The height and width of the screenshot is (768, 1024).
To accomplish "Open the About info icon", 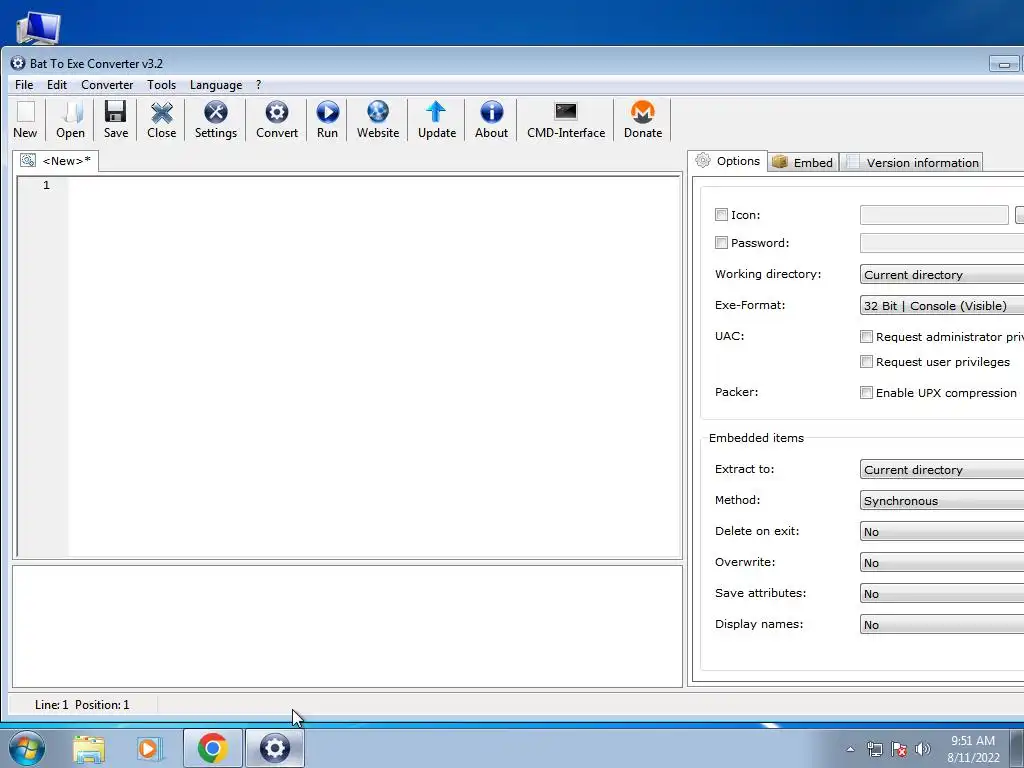I will point(491,120).
